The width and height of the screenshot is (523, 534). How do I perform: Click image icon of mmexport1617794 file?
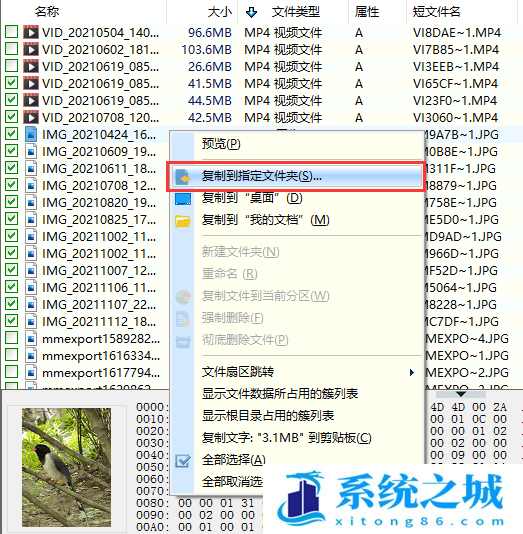tap(31, 373)
